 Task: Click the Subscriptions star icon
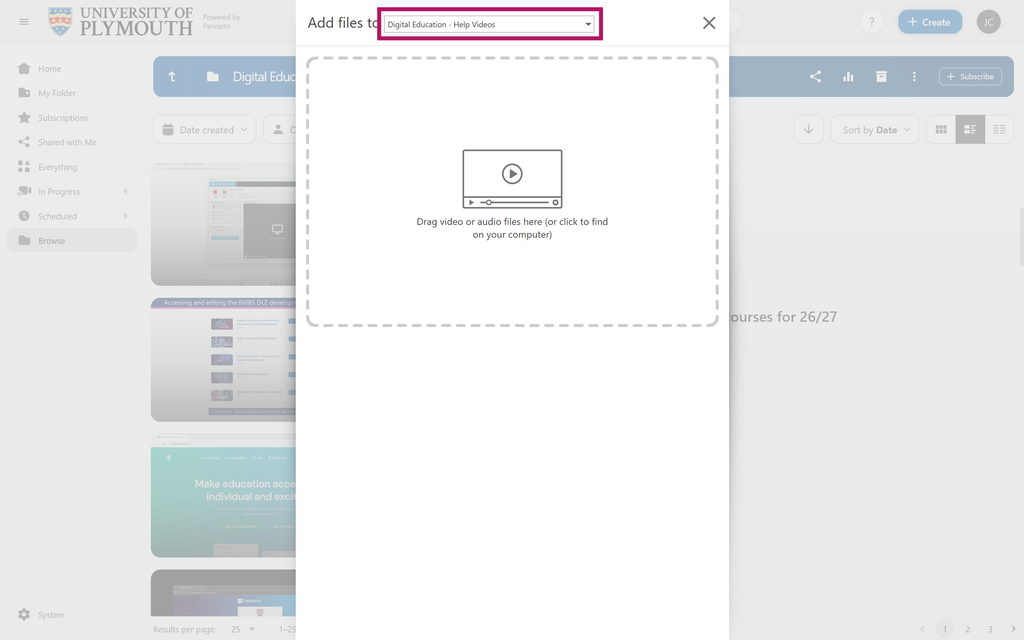coord(24,118)
